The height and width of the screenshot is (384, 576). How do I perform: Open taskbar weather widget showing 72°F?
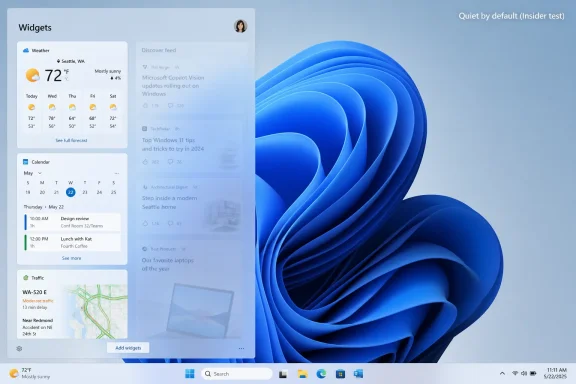(x=29, y=373)
